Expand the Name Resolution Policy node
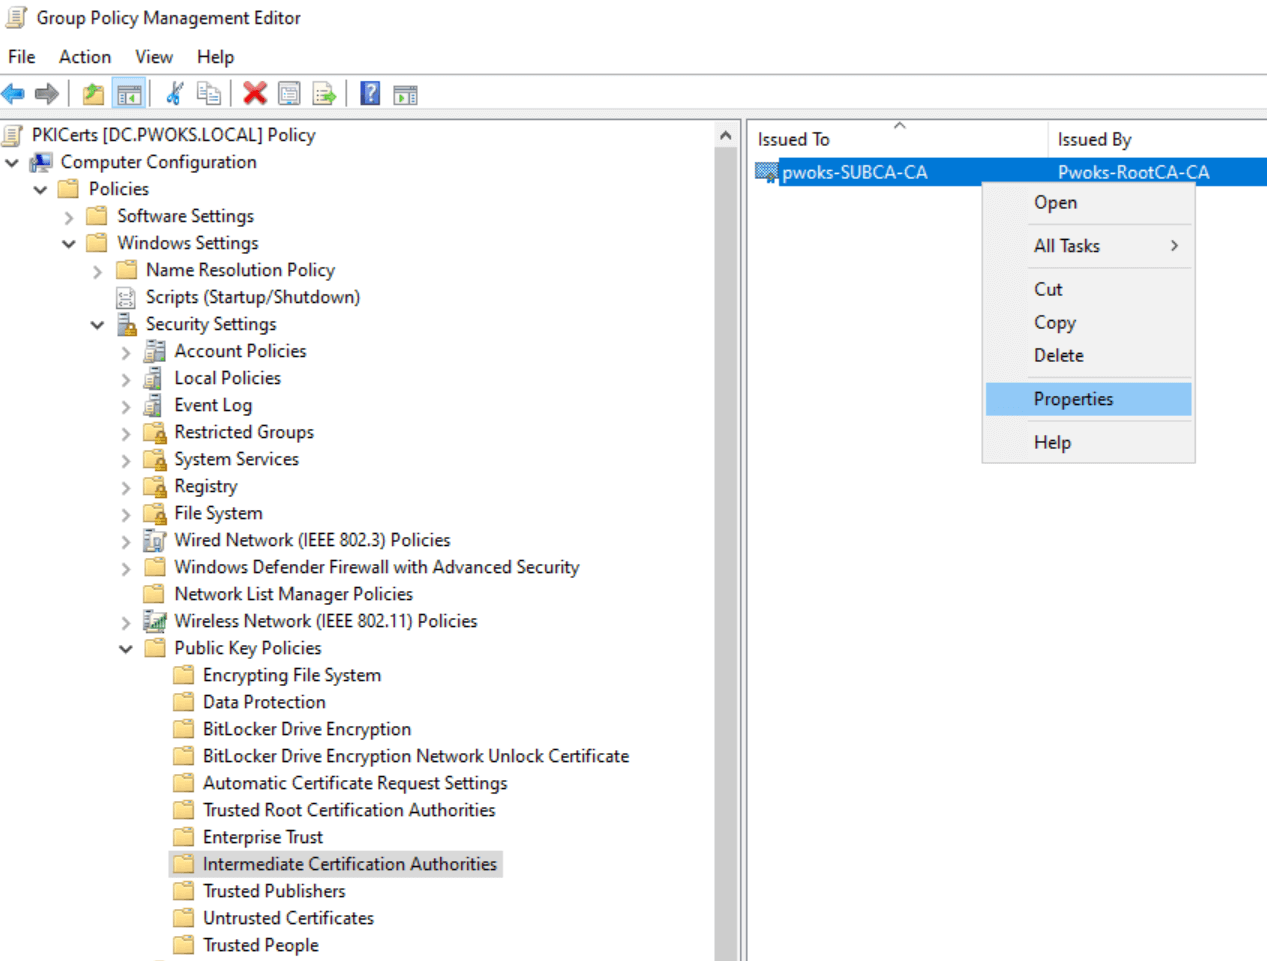 pyautogui.click(x=97, y=271)
